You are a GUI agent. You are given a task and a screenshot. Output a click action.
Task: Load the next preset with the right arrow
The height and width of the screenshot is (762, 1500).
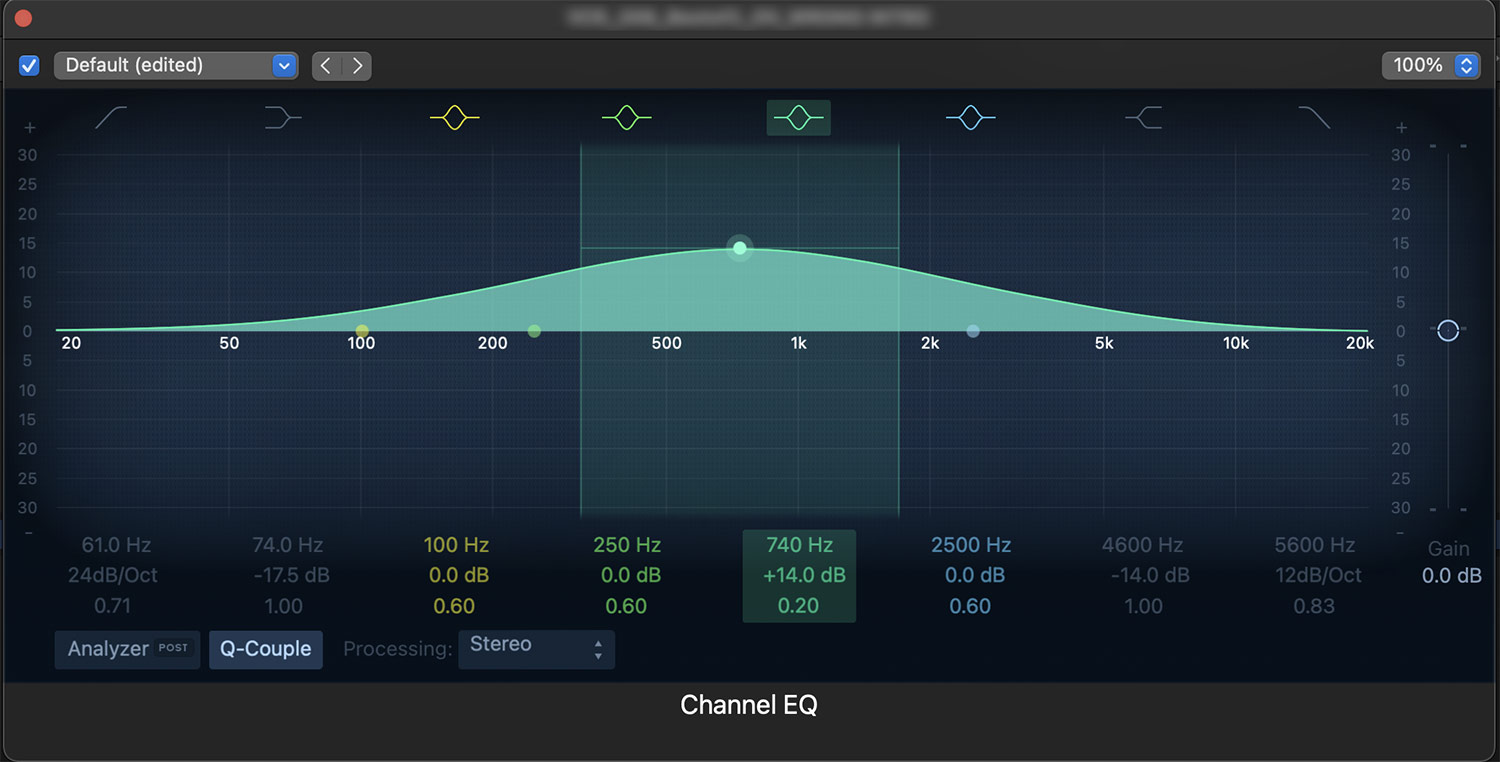(x=357, y=65)
